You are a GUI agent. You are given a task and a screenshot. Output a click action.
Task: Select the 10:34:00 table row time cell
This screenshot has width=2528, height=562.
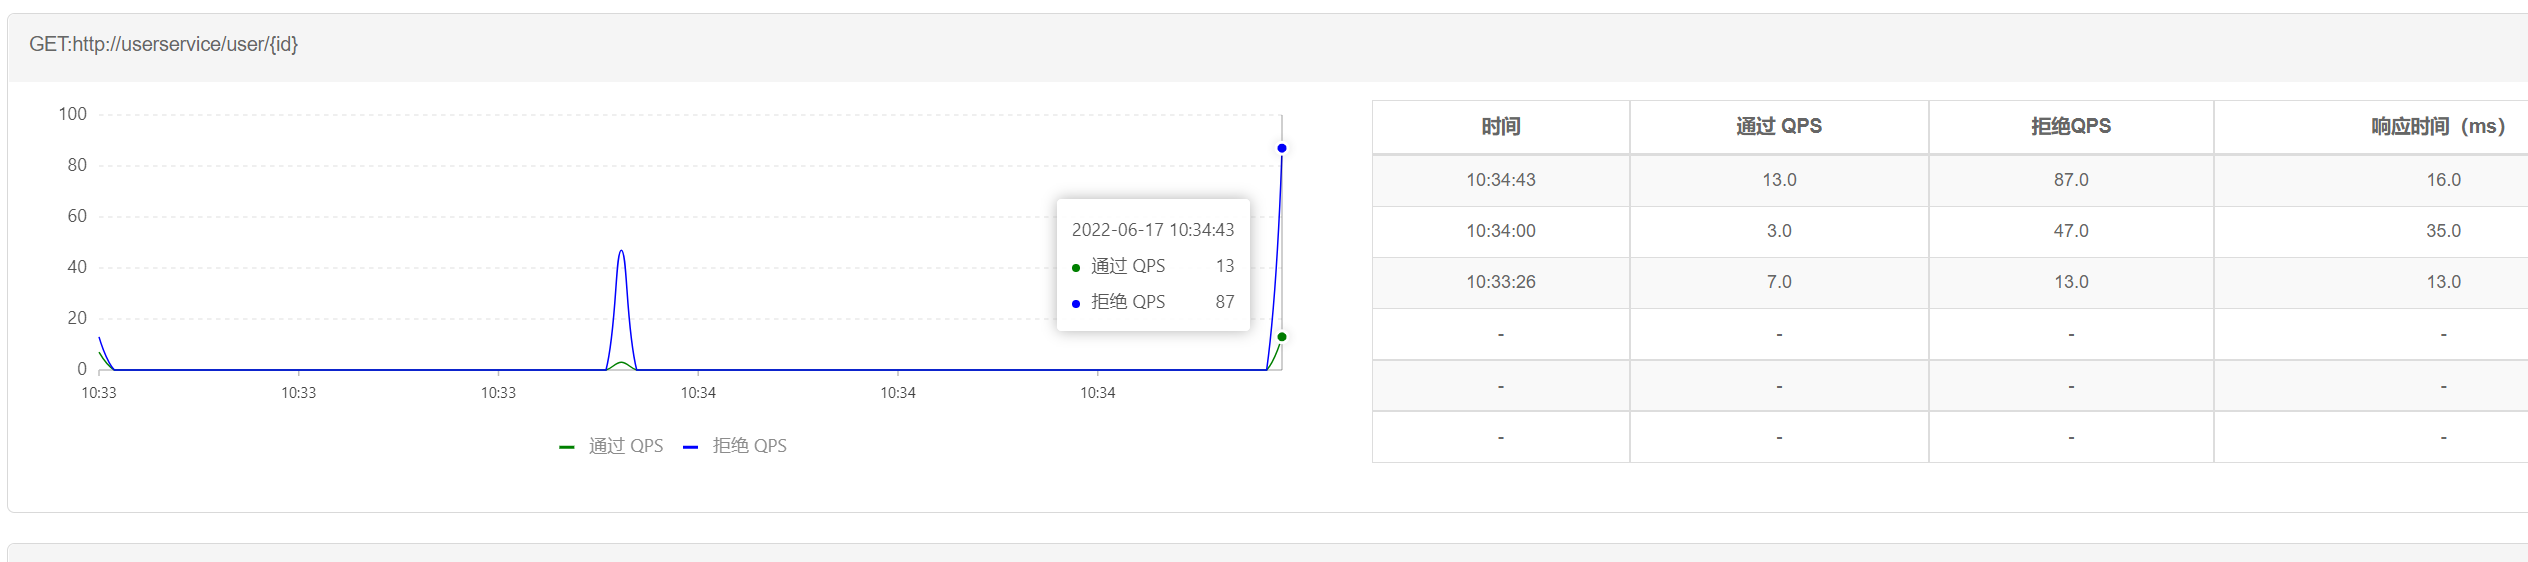1501,231
